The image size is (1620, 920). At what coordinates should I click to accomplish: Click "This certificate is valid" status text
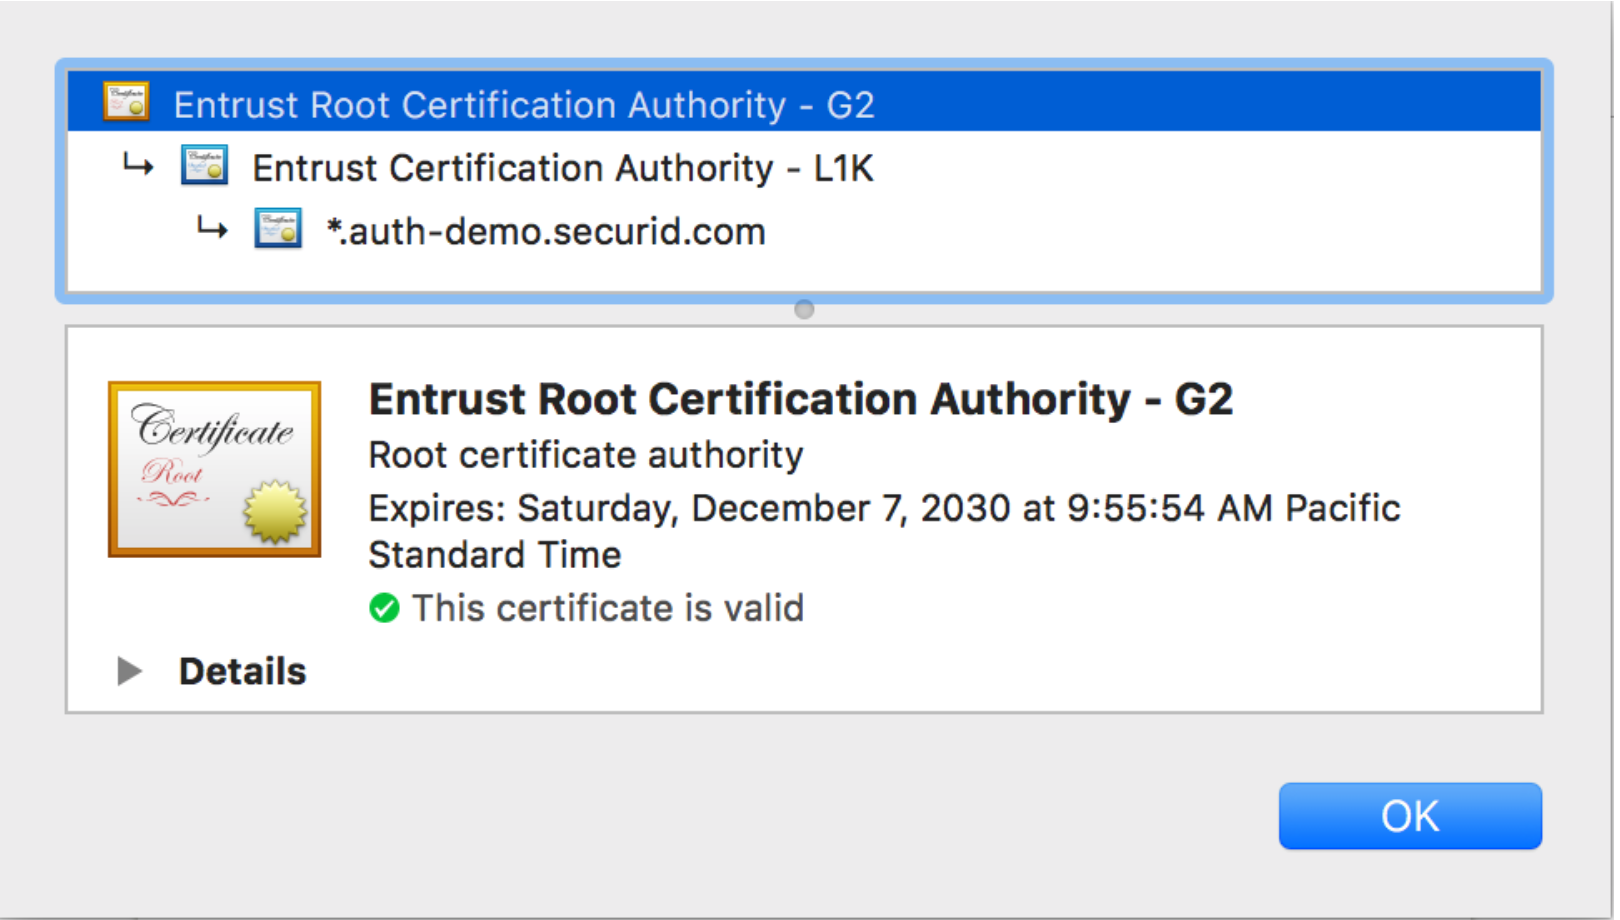608,608
